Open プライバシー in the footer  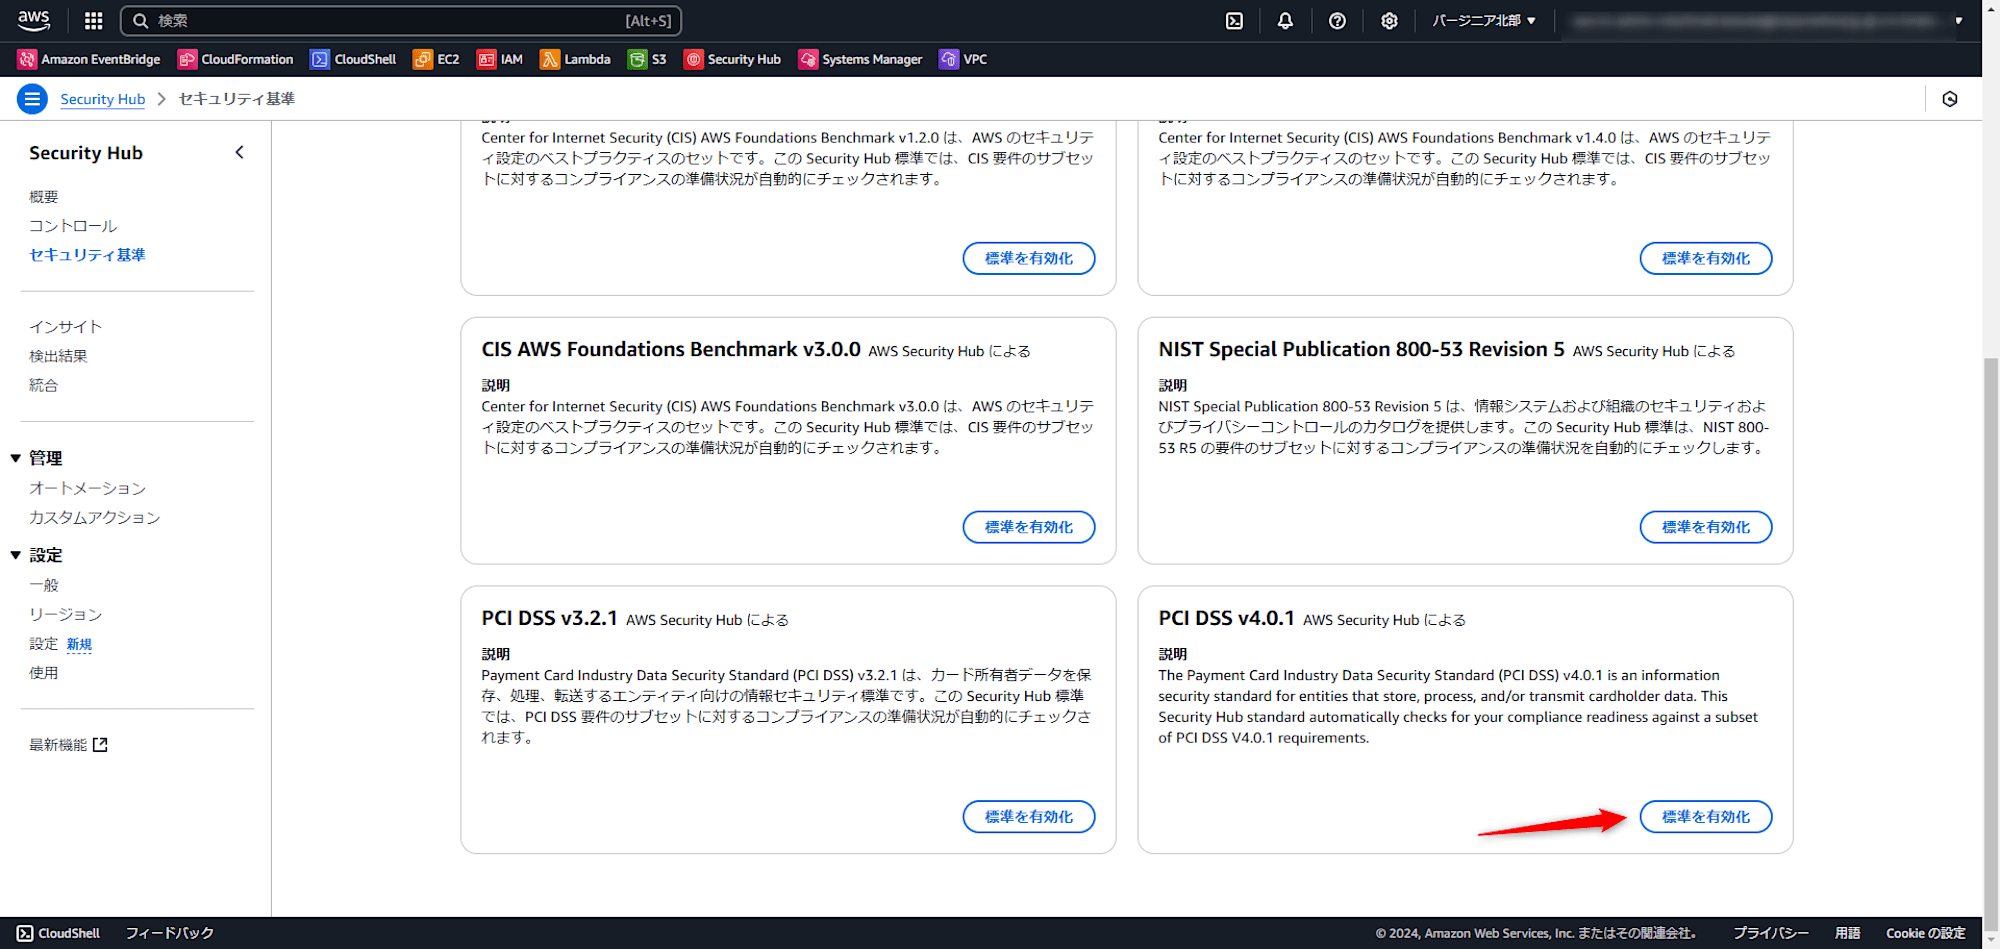1771,933
